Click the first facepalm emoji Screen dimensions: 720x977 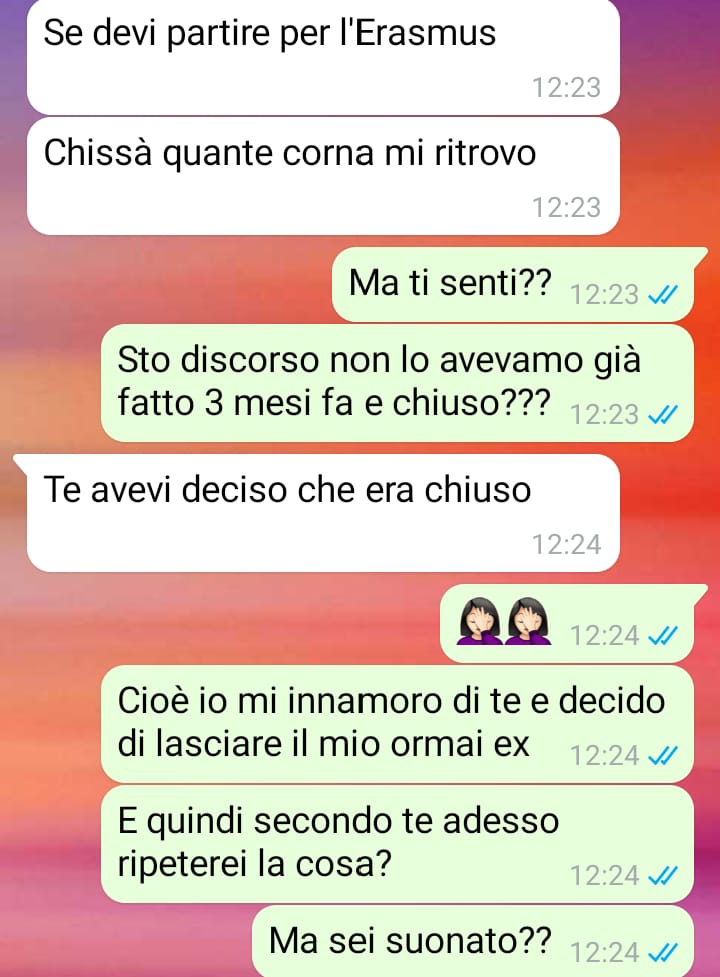coord(478,621)
